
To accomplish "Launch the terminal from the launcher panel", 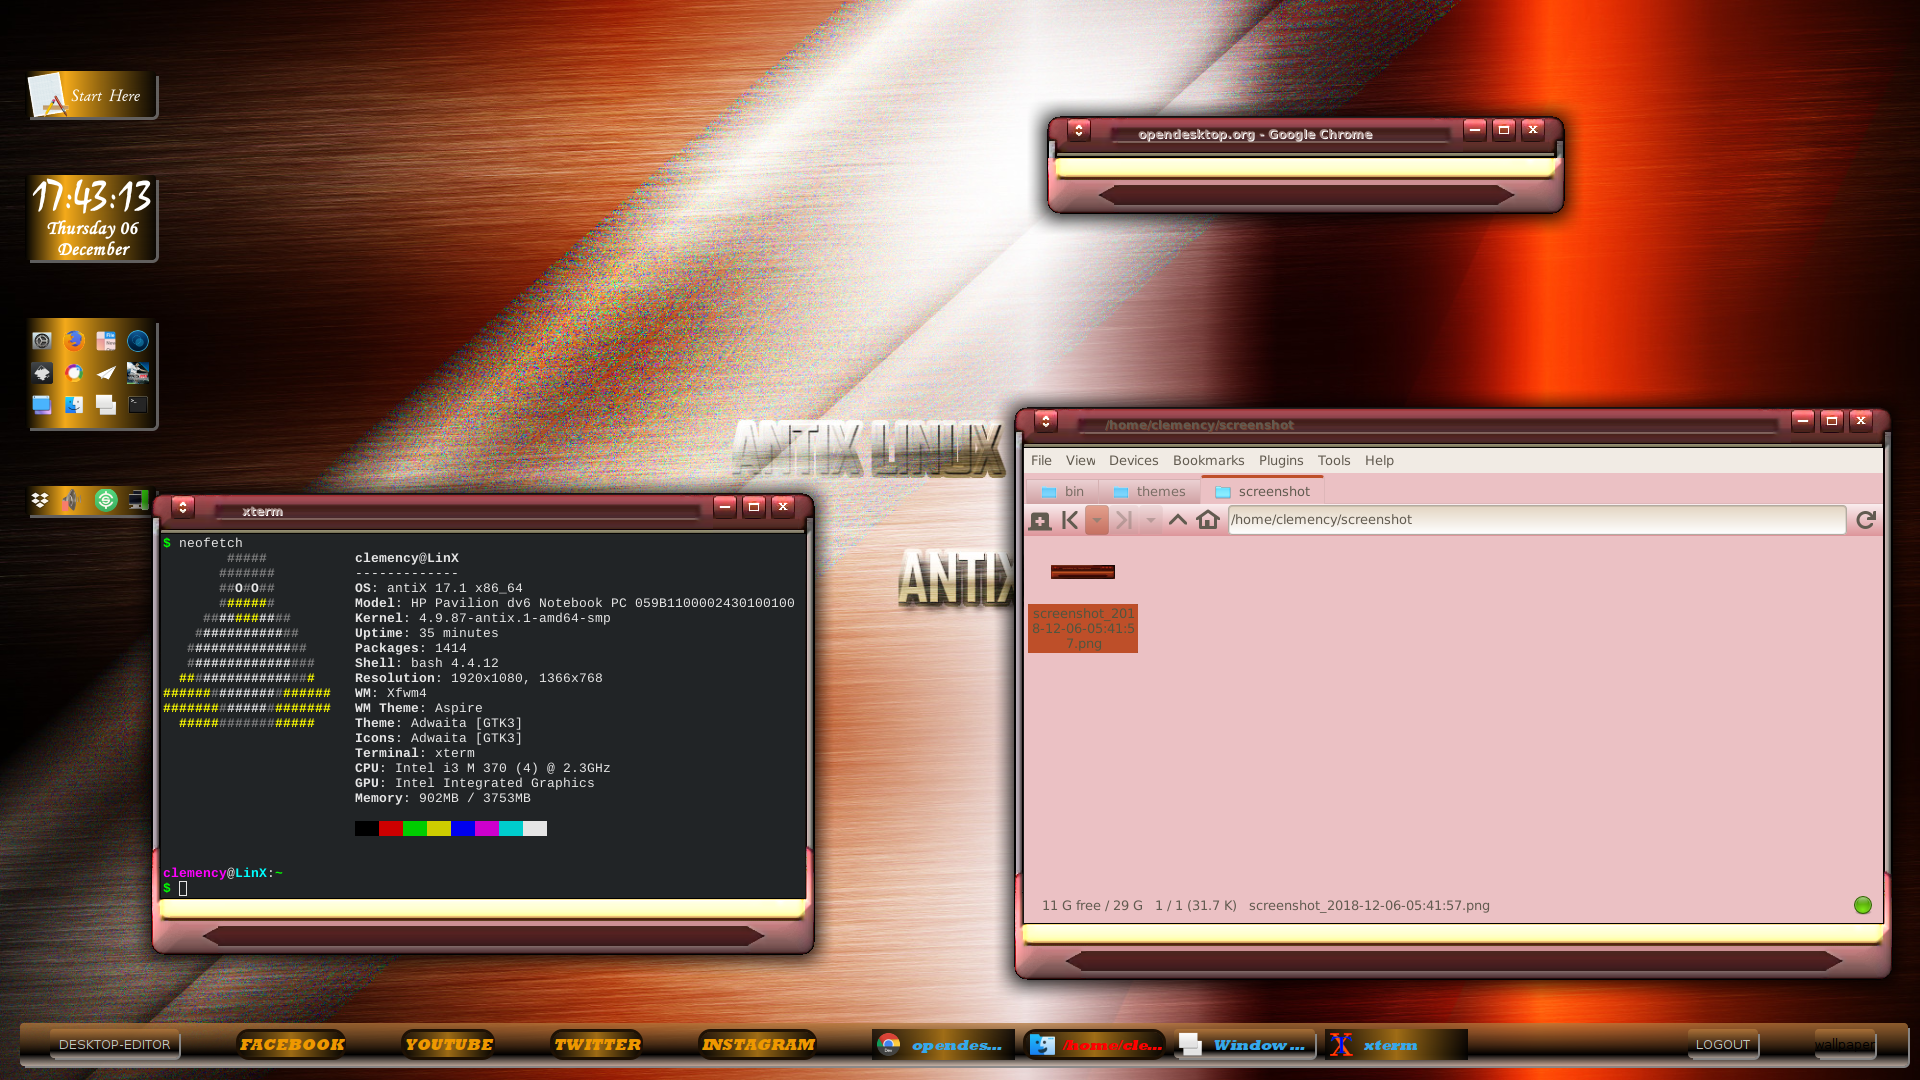I will pyautogui.click(x=138, y=405).
